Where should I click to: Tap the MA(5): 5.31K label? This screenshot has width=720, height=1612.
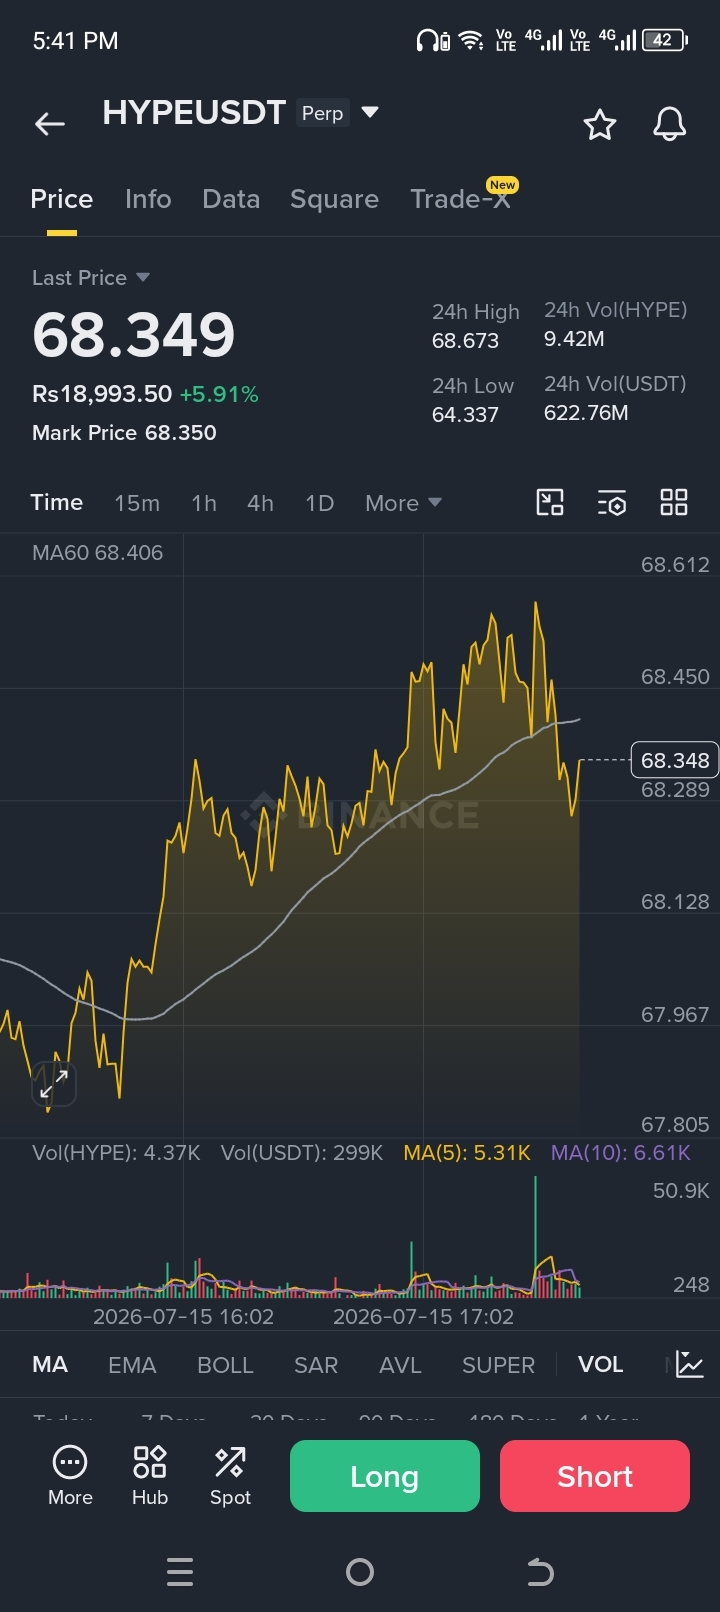[467, 1152]
